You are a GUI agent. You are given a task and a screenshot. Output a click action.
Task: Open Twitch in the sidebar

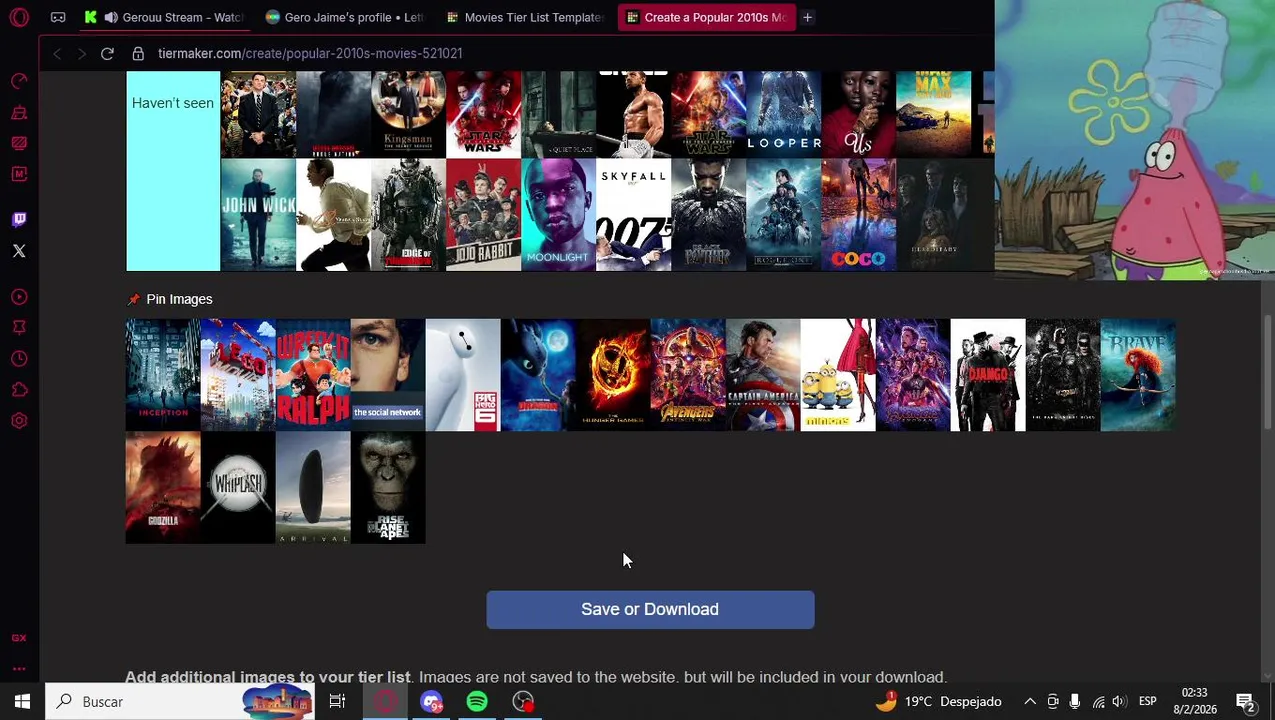pos(19,219)
